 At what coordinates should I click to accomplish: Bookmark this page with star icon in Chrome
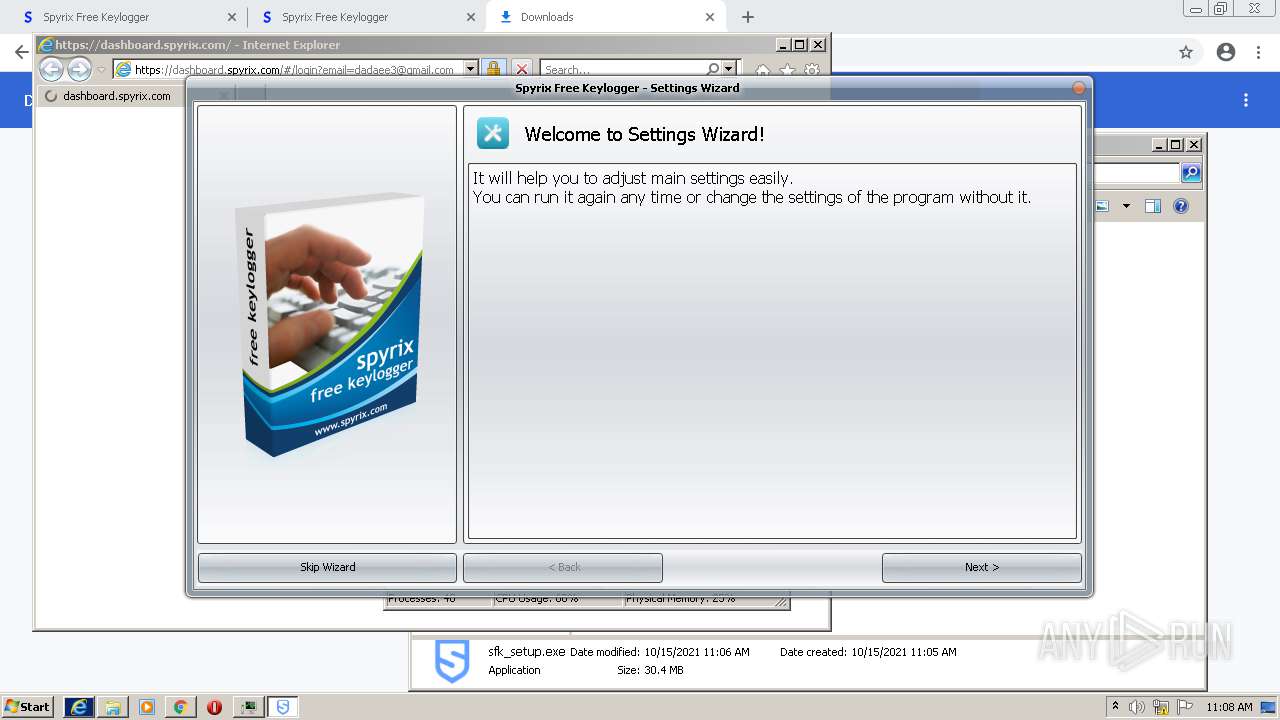click(1186, 52)
